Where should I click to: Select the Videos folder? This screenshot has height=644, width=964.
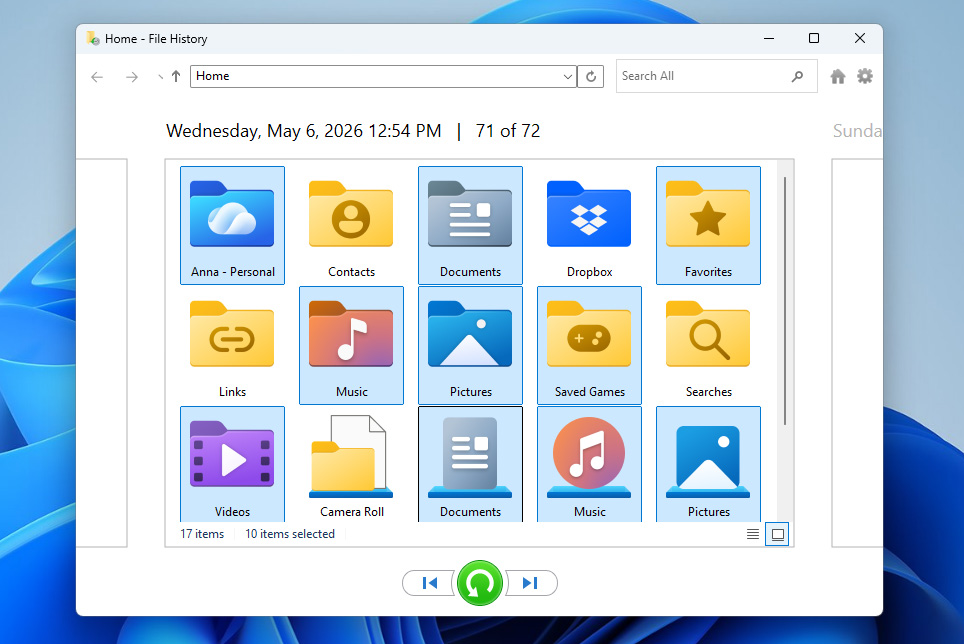232,464
